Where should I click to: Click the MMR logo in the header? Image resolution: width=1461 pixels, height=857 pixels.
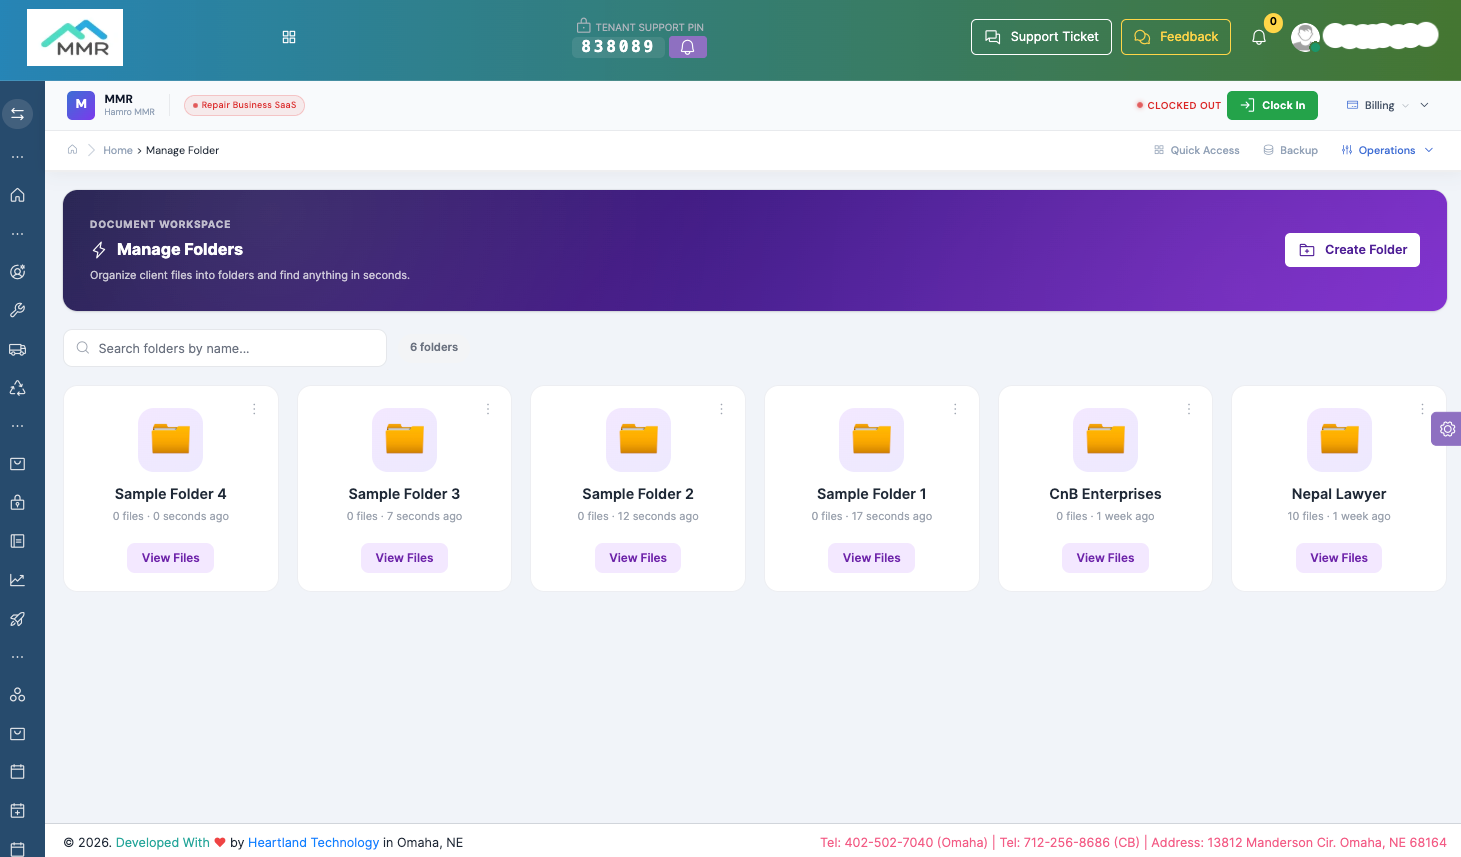click(x=75, y=38)
